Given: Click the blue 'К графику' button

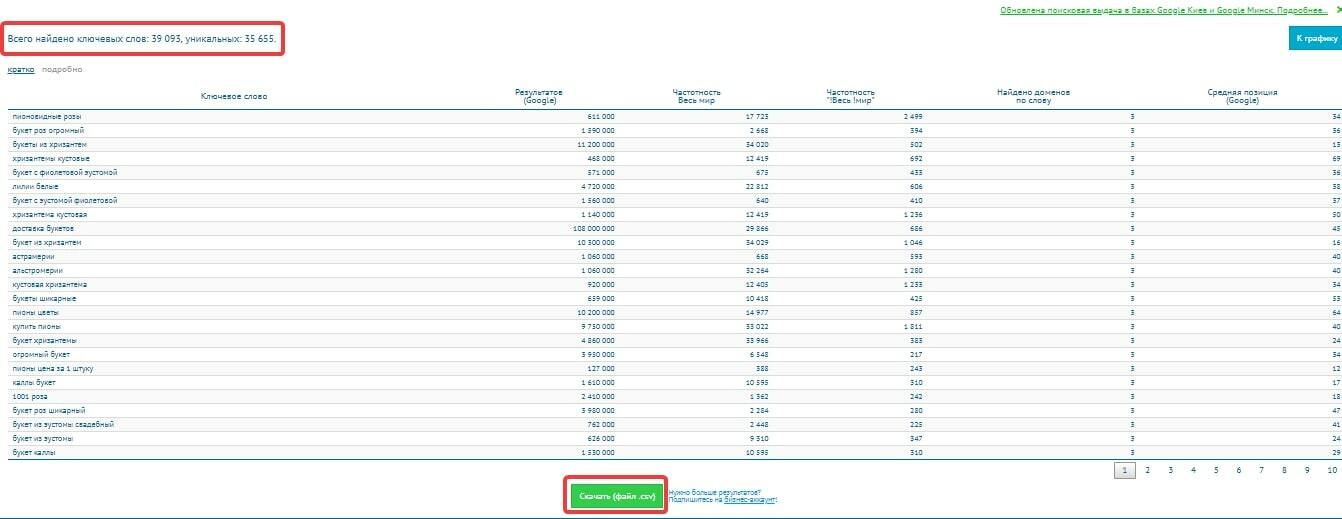Looking at the screenshot, I should point(1315,39).
